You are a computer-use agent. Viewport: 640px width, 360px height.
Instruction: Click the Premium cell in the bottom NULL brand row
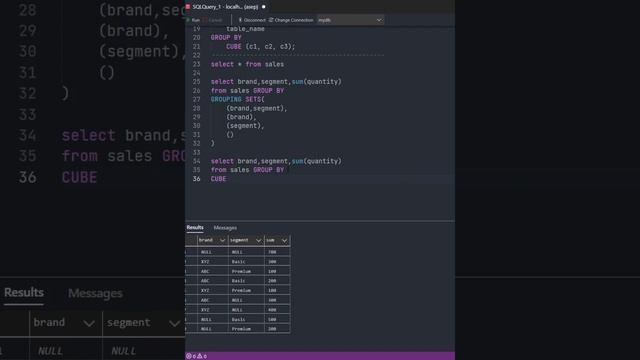(x=246, y=329)
